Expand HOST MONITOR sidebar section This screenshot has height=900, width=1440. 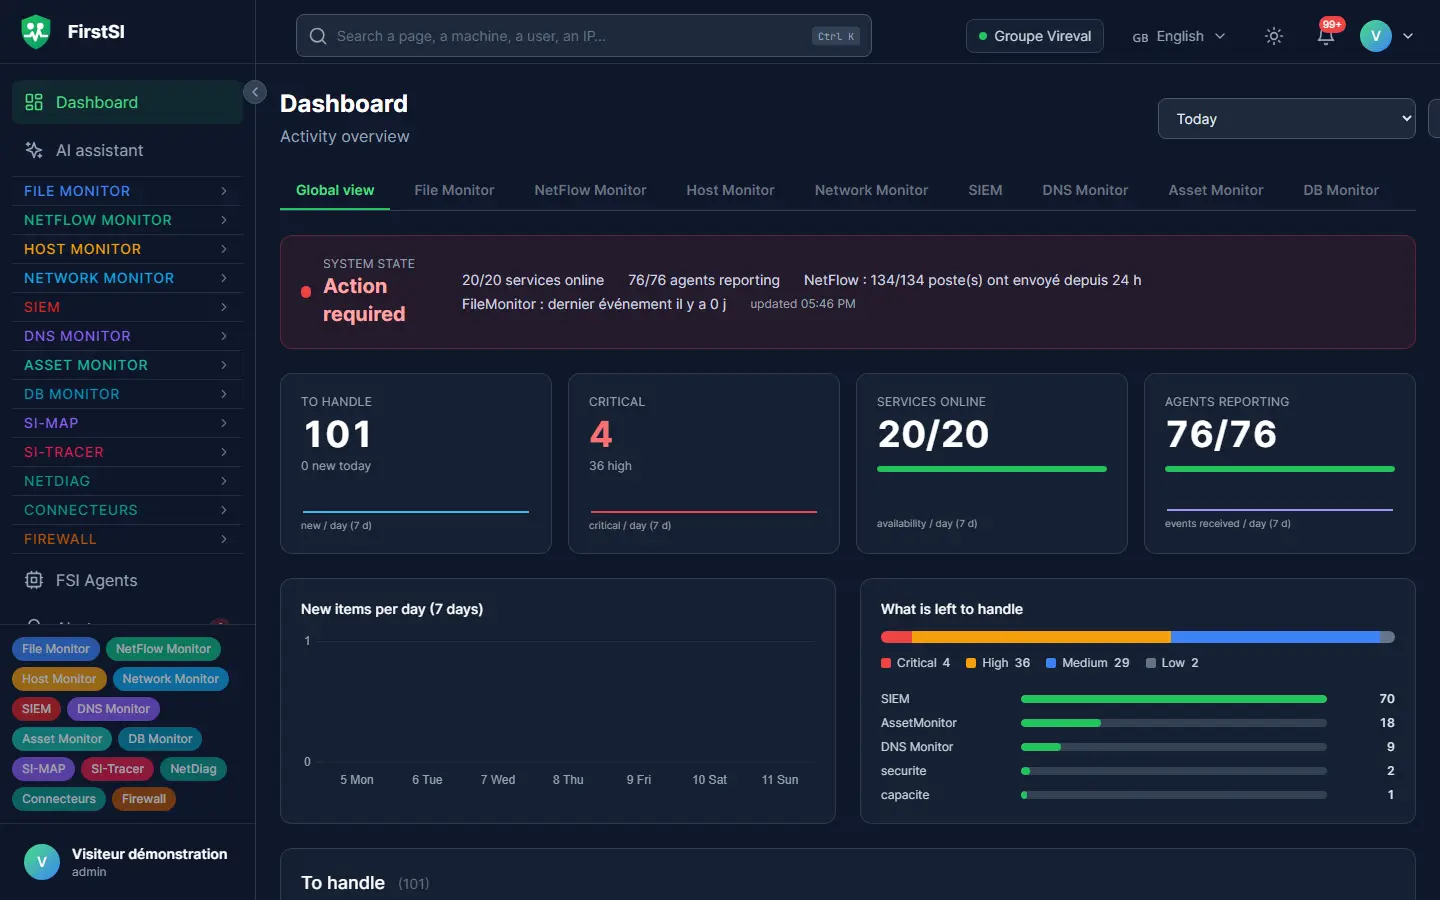pos(126,249)
